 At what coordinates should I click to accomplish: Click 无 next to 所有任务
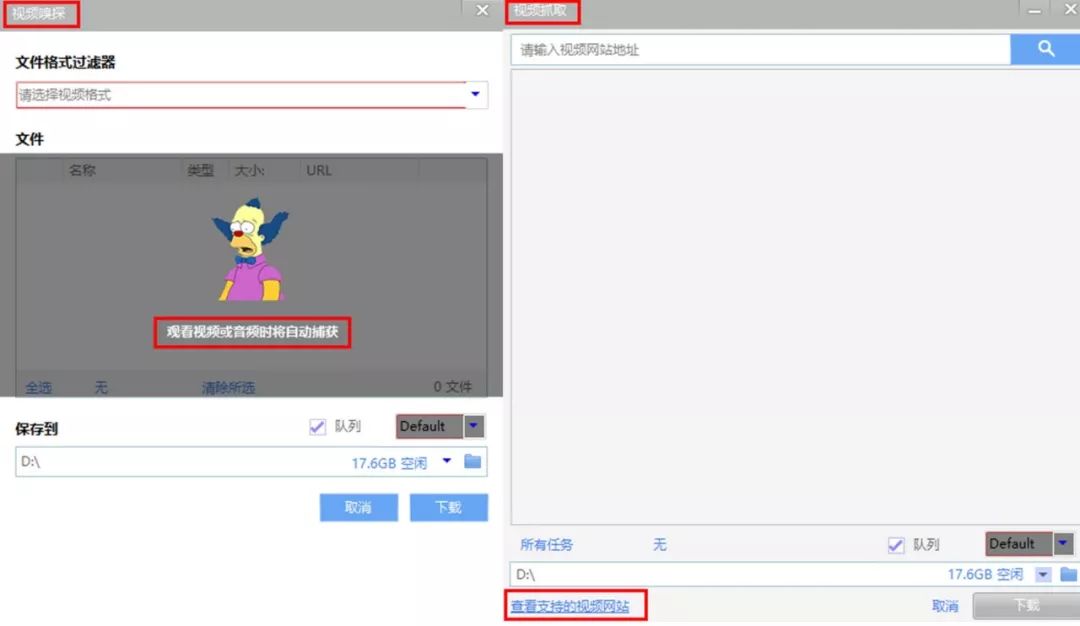tap(659, 545)
